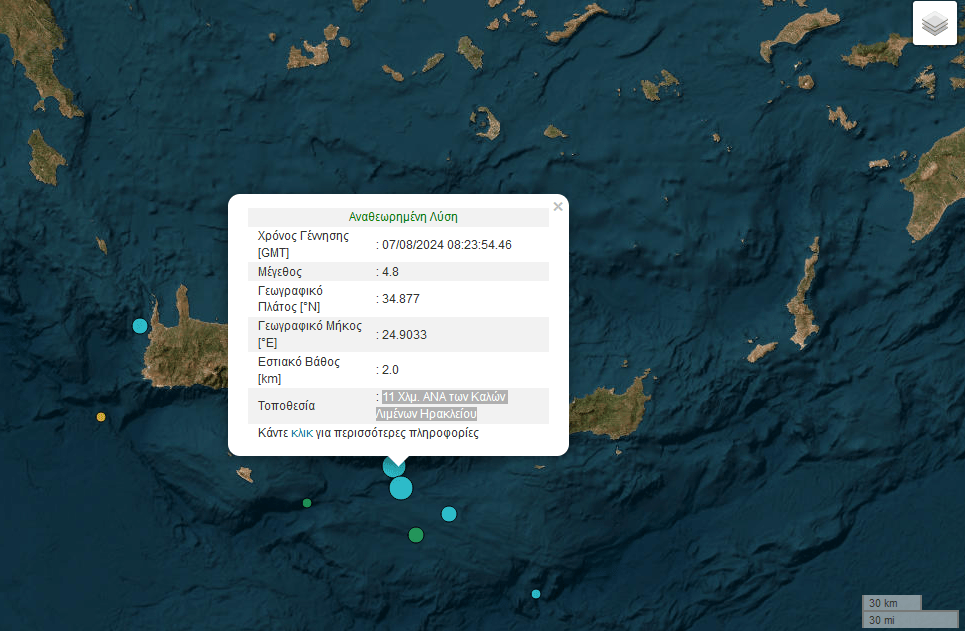The height and width of the screenshot is (631, 965).
Task: Choose the large green earthquake marker
Action: 416,535
